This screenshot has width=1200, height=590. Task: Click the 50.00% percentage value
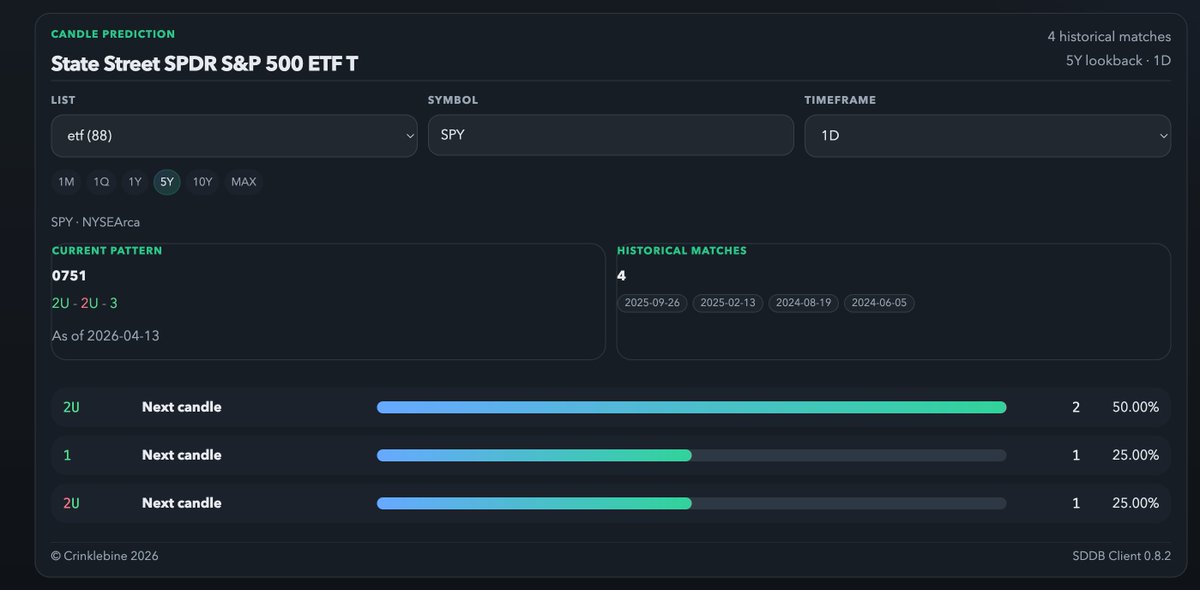(x=1135, y=407)
